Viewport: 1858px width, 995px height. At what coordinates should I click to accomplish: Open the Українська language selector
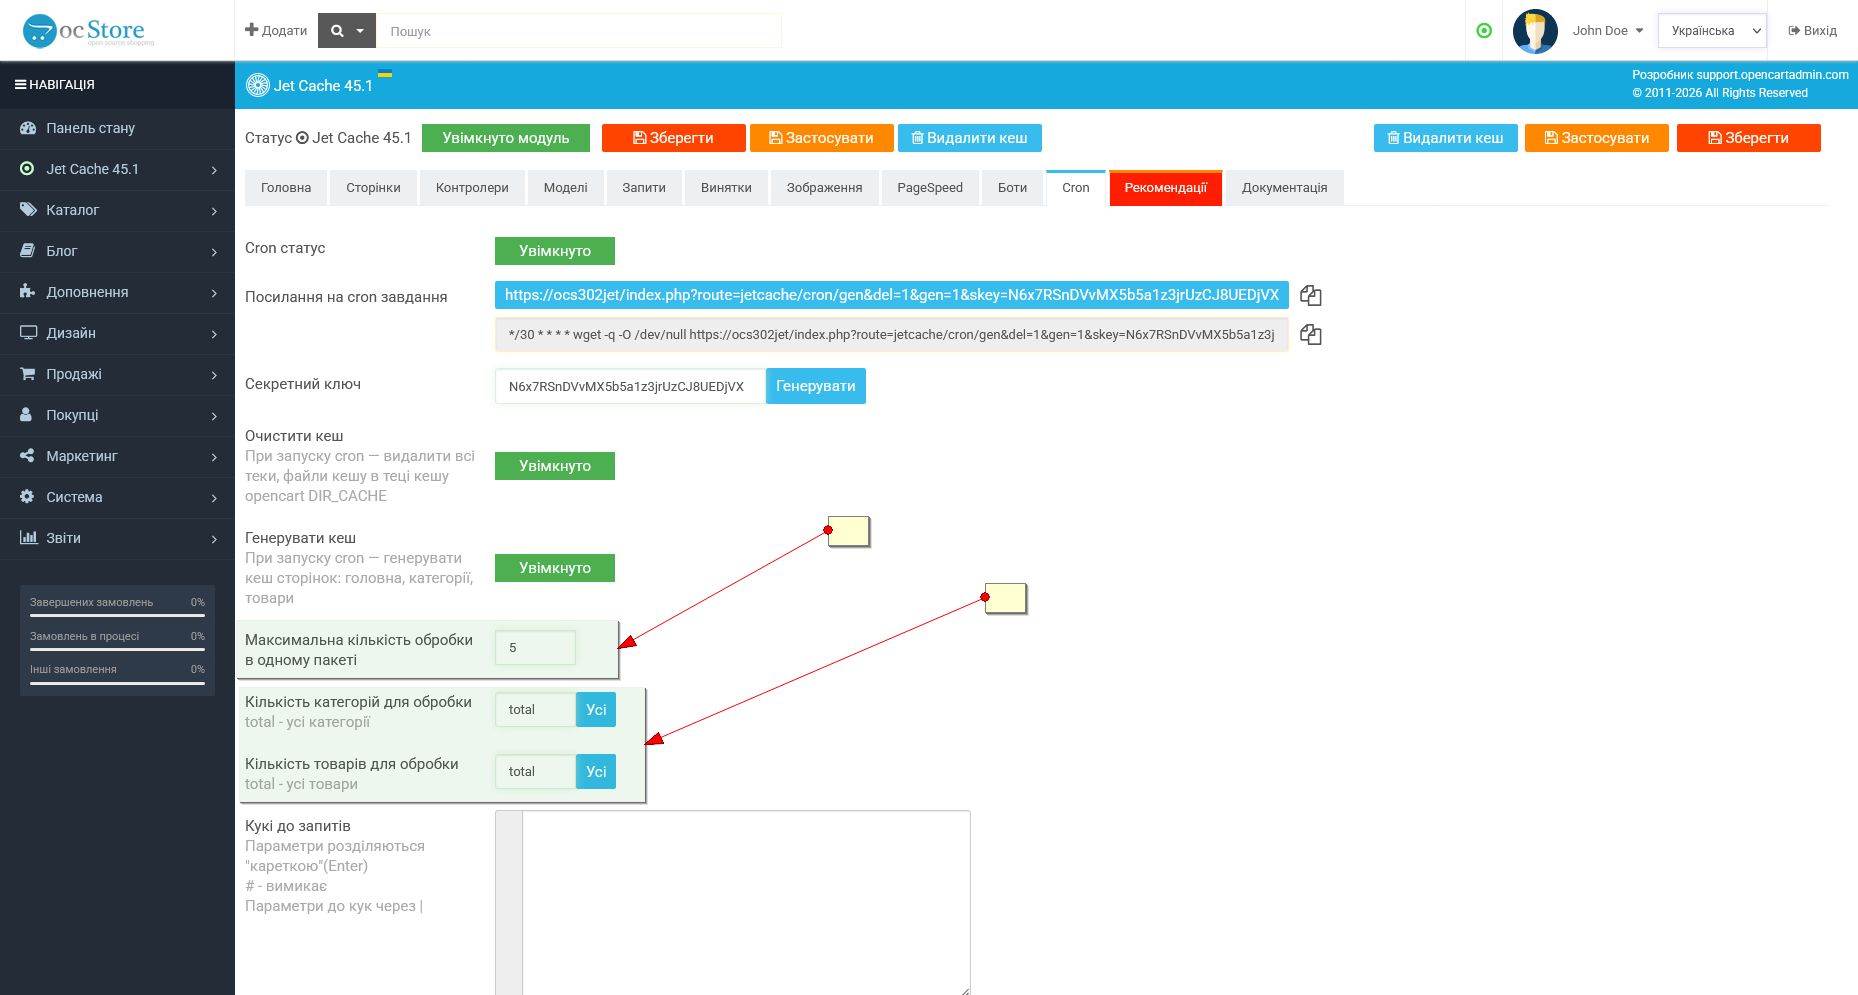point(1712,31)
